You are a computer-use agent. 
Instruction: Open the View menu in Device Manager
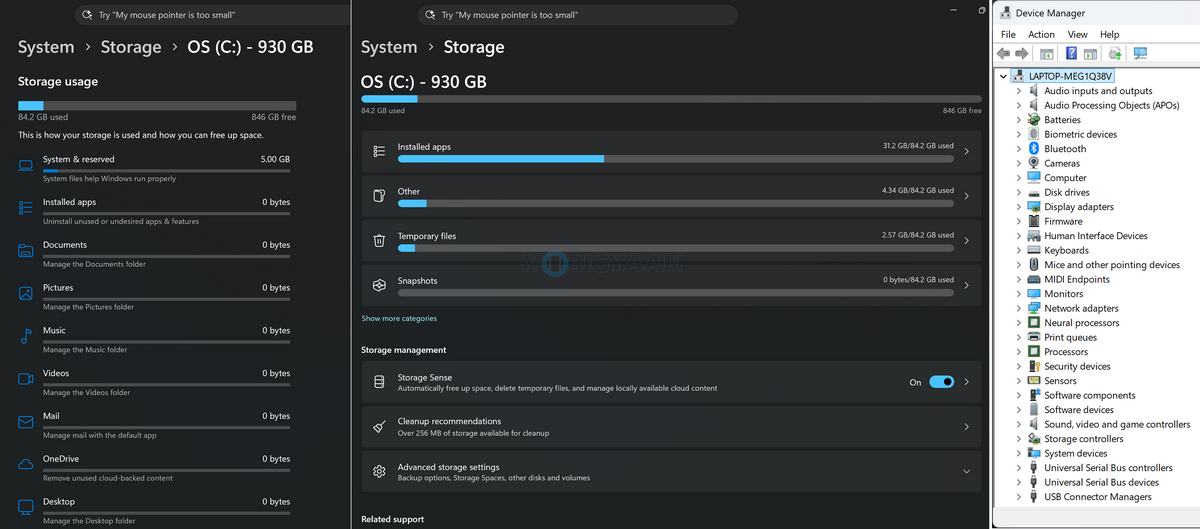1077,34
